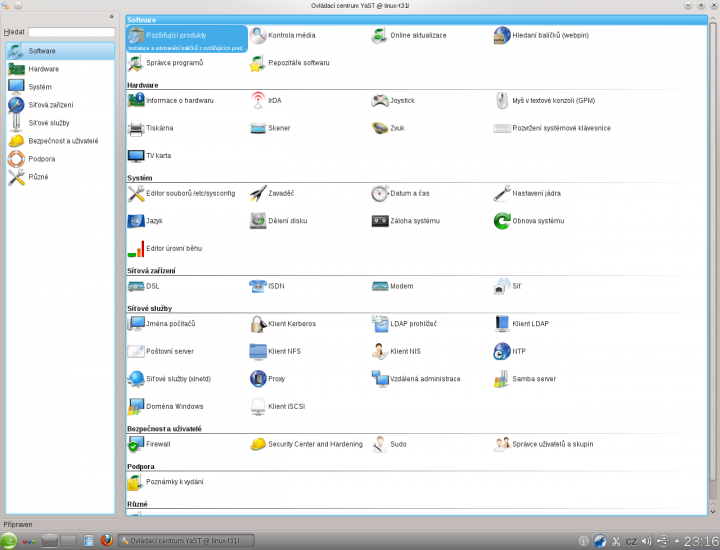Select Systém category in sidebar

click(x=60, y=87)
